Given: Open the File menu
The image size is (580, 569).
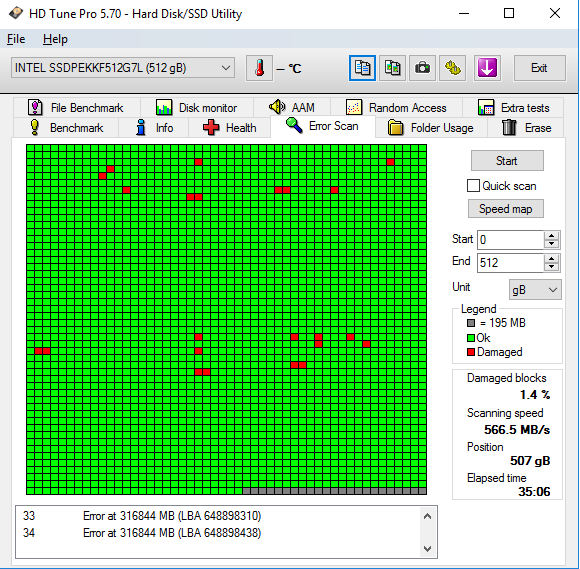Looking at the screenshot, I should (x=16, y=39).
